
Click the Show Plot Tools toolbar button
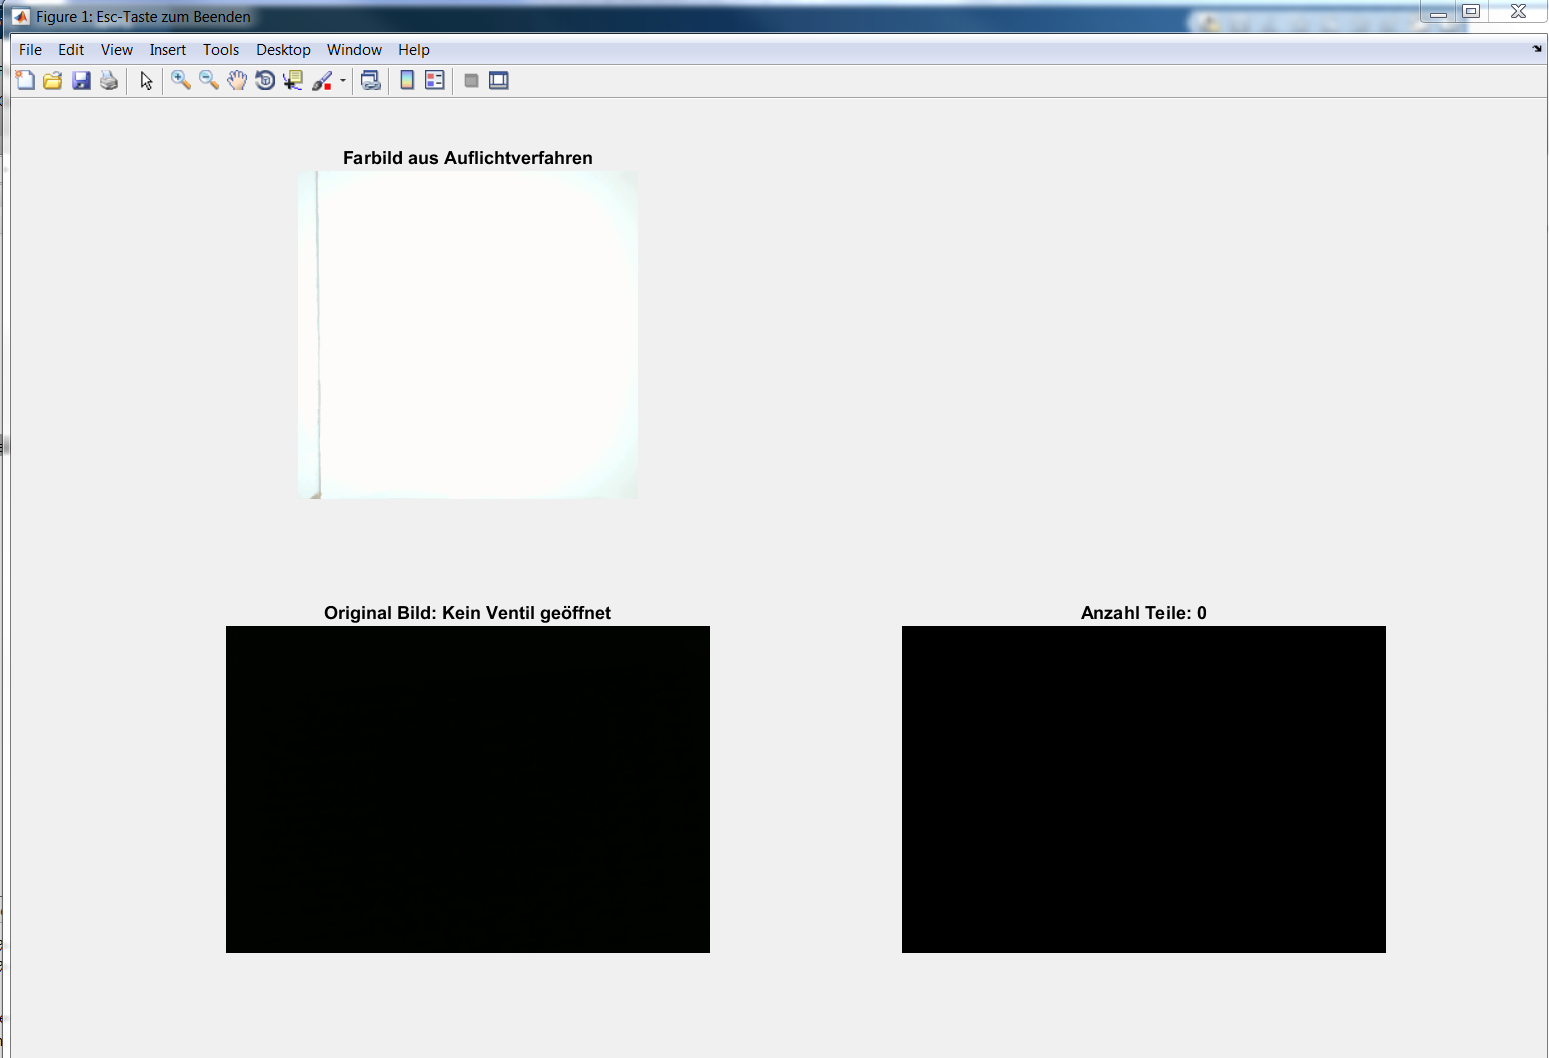coord(499,81)
